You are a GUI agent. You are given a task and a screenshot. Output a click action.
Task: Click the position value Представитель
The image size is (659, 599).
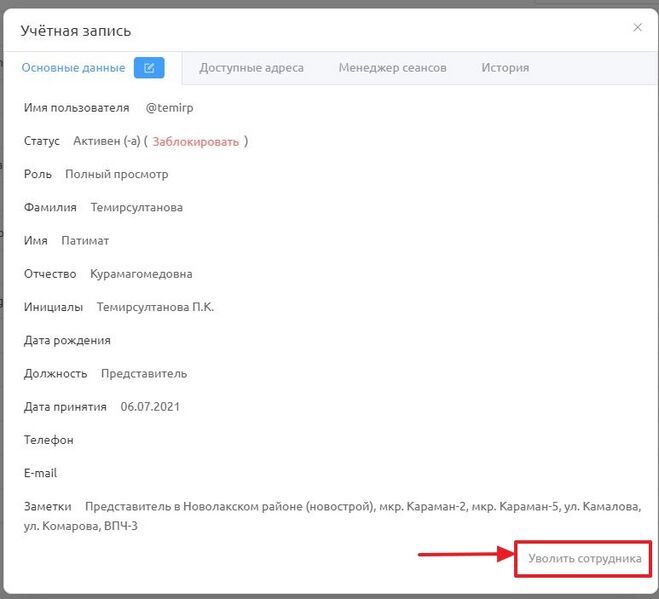pos(144,373)
